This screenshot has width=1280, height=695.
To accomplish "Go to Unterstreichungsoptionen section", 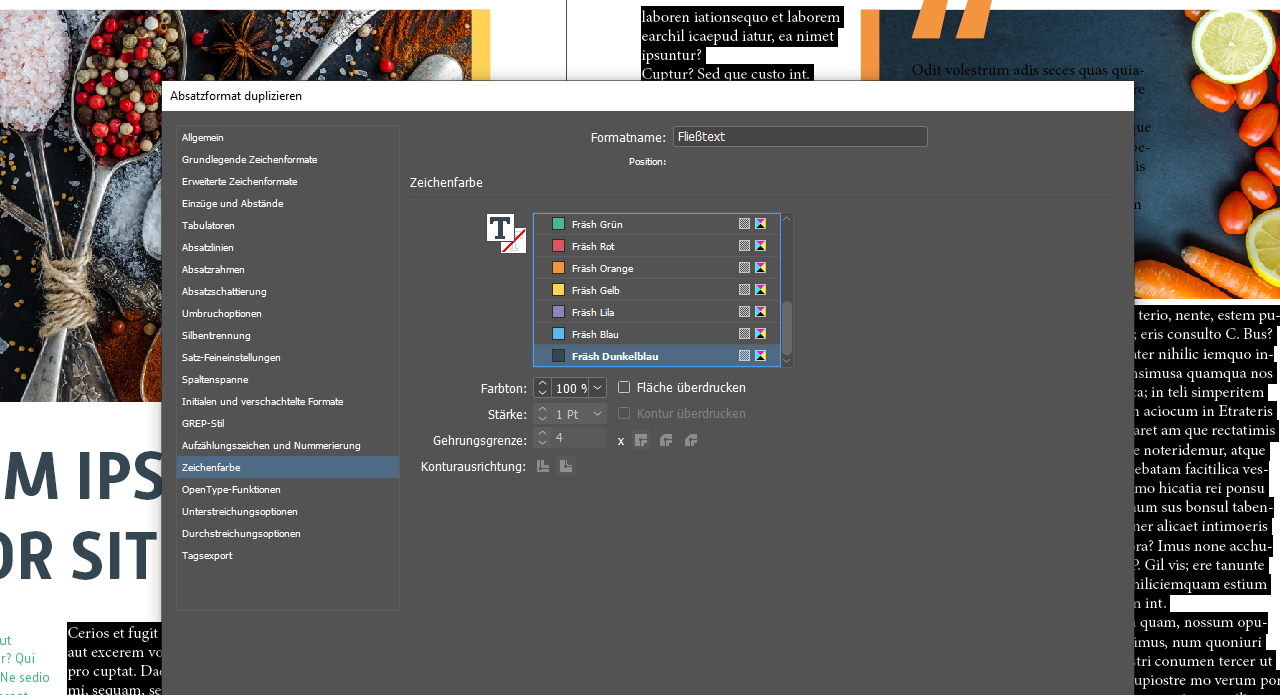I will click(239, 512).
